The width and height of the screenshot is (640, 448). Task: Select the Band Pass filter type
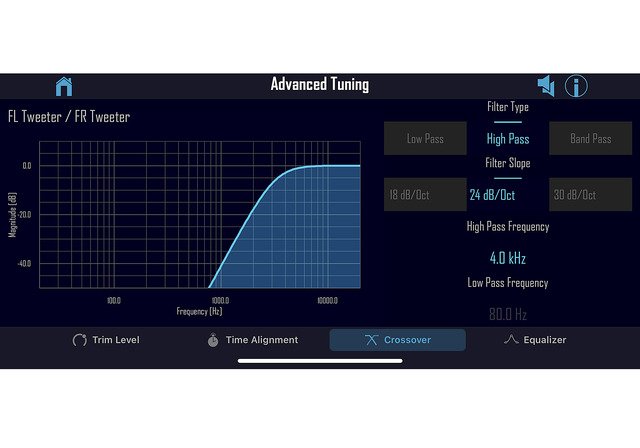pos(591,138)
